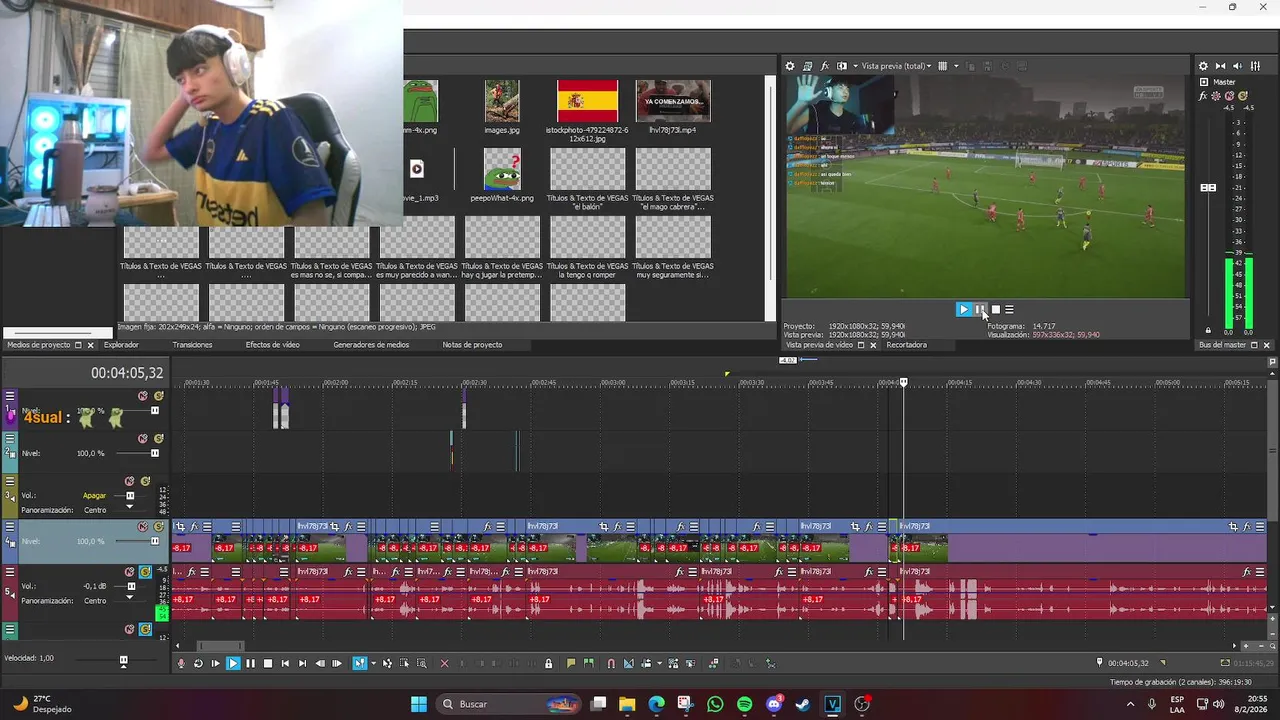The image size is (1280, 720).
Task: Open Efectos de vídeo tab
Action: click(272, 345)
